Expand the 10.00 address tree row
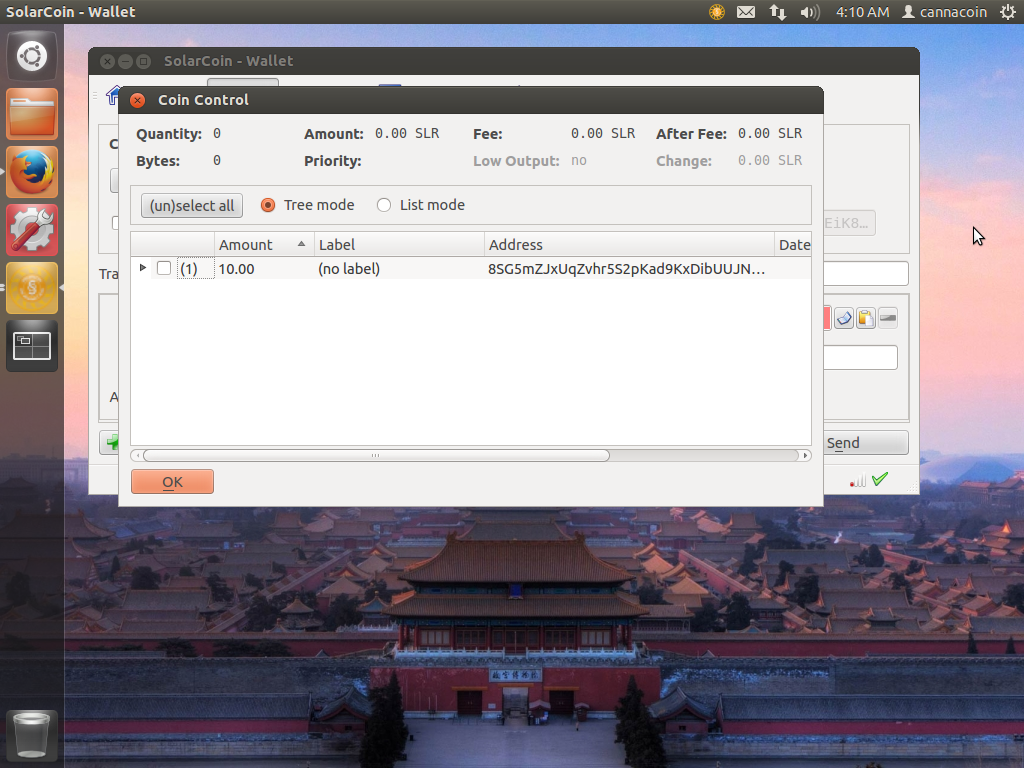Screen dimensions: 1024x768 (142, 268)
